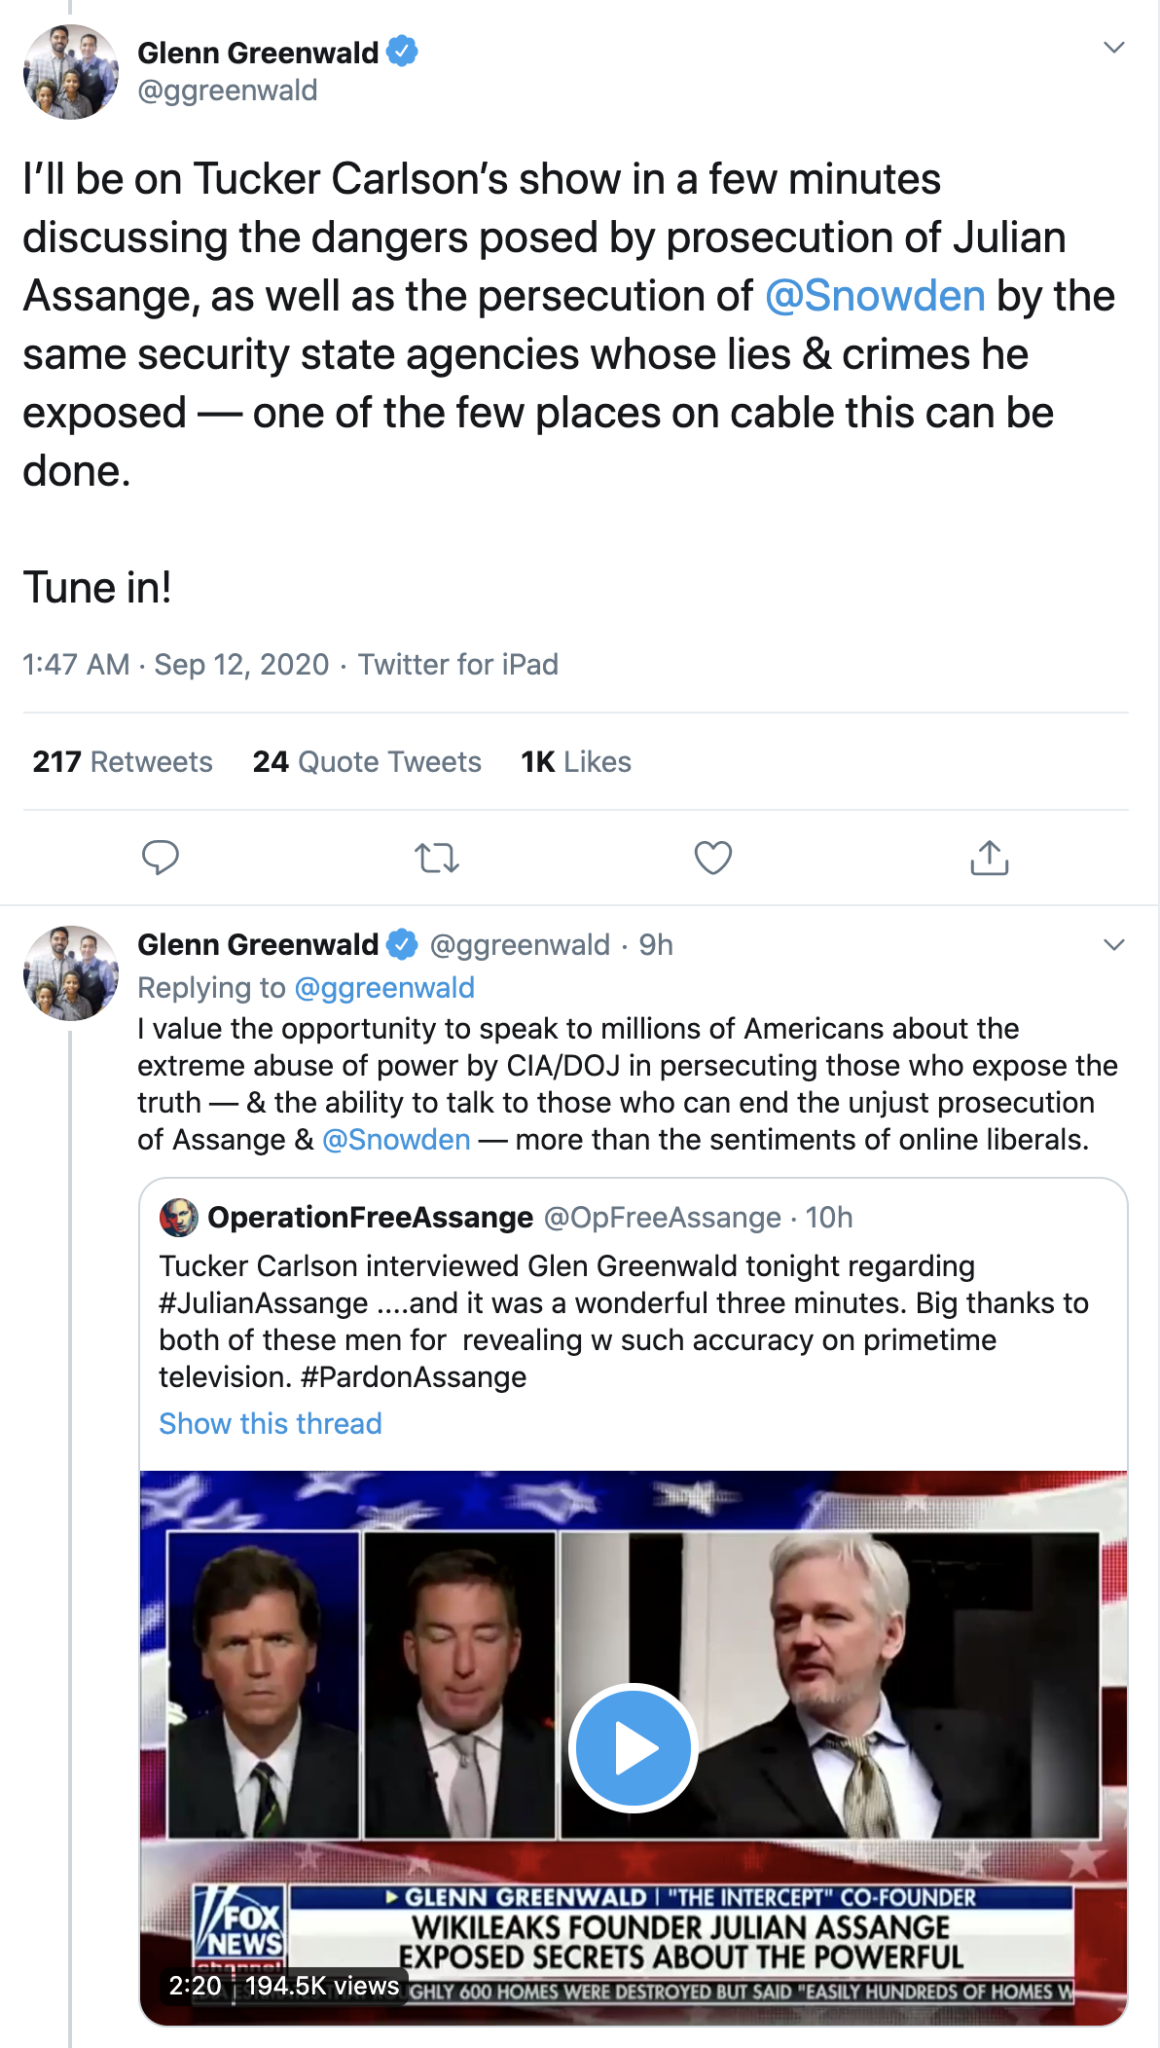Tap the heart like icon
Image resolution: width=1160 pixels, height=2048 pixels.
tap(713, 857)
